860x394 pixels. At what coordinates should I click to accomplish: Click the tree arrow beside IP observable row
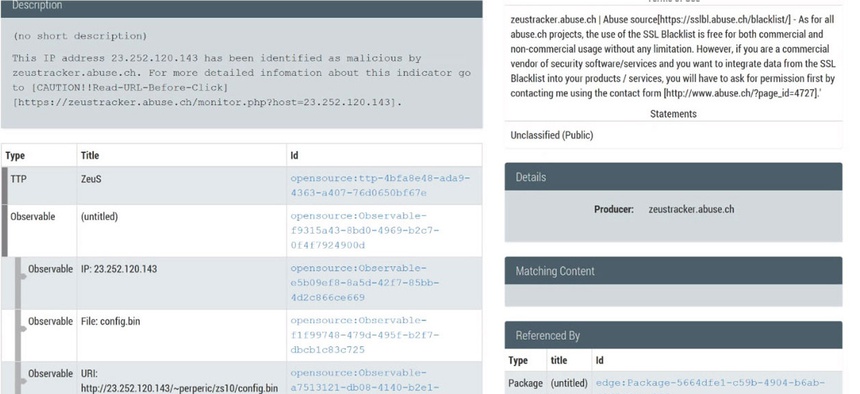pos(22,277)
